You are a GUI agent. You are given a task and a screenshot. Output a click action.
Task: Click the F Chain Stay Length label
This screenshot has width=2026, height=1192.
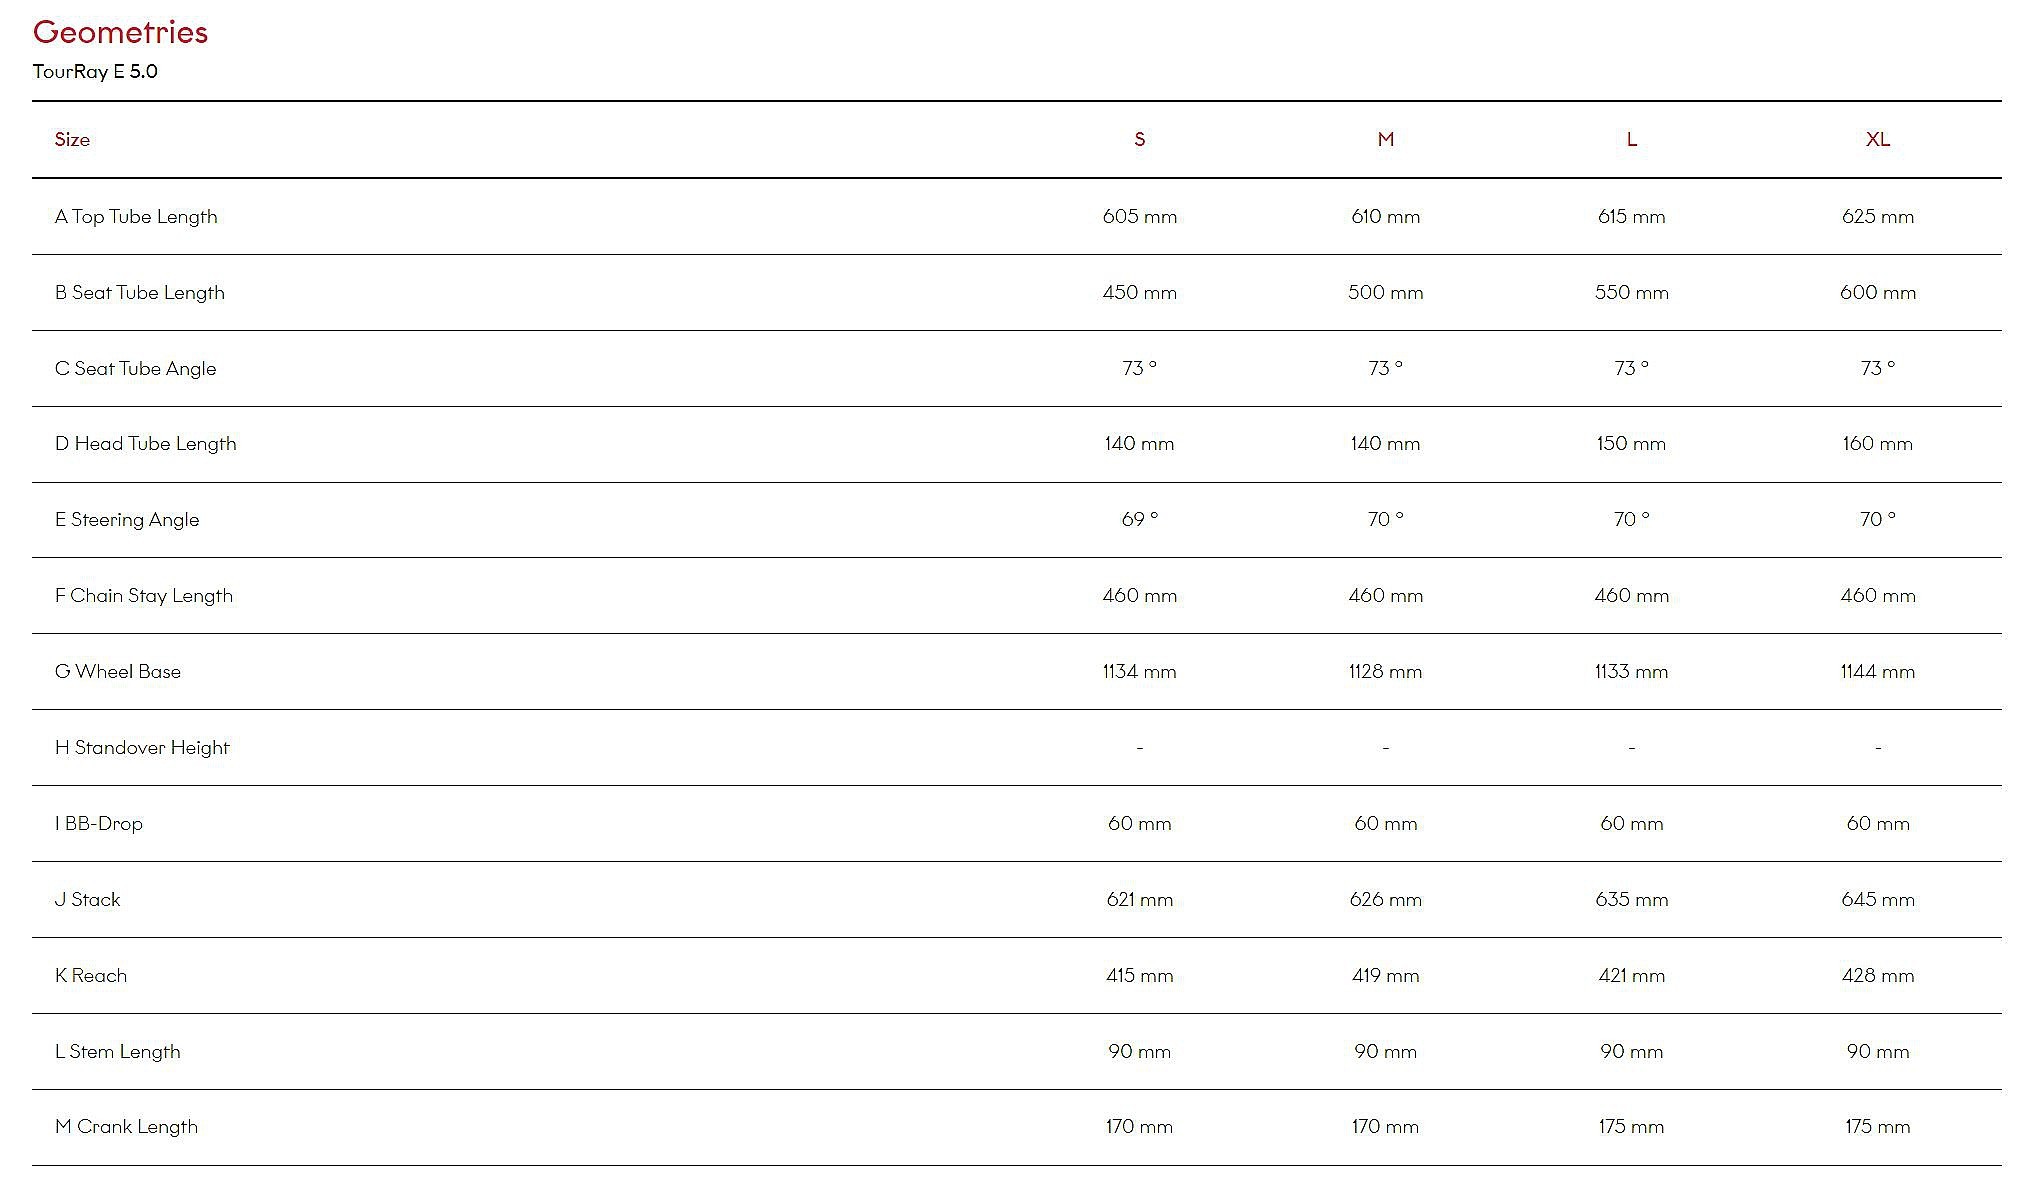(x=144, y=595)
